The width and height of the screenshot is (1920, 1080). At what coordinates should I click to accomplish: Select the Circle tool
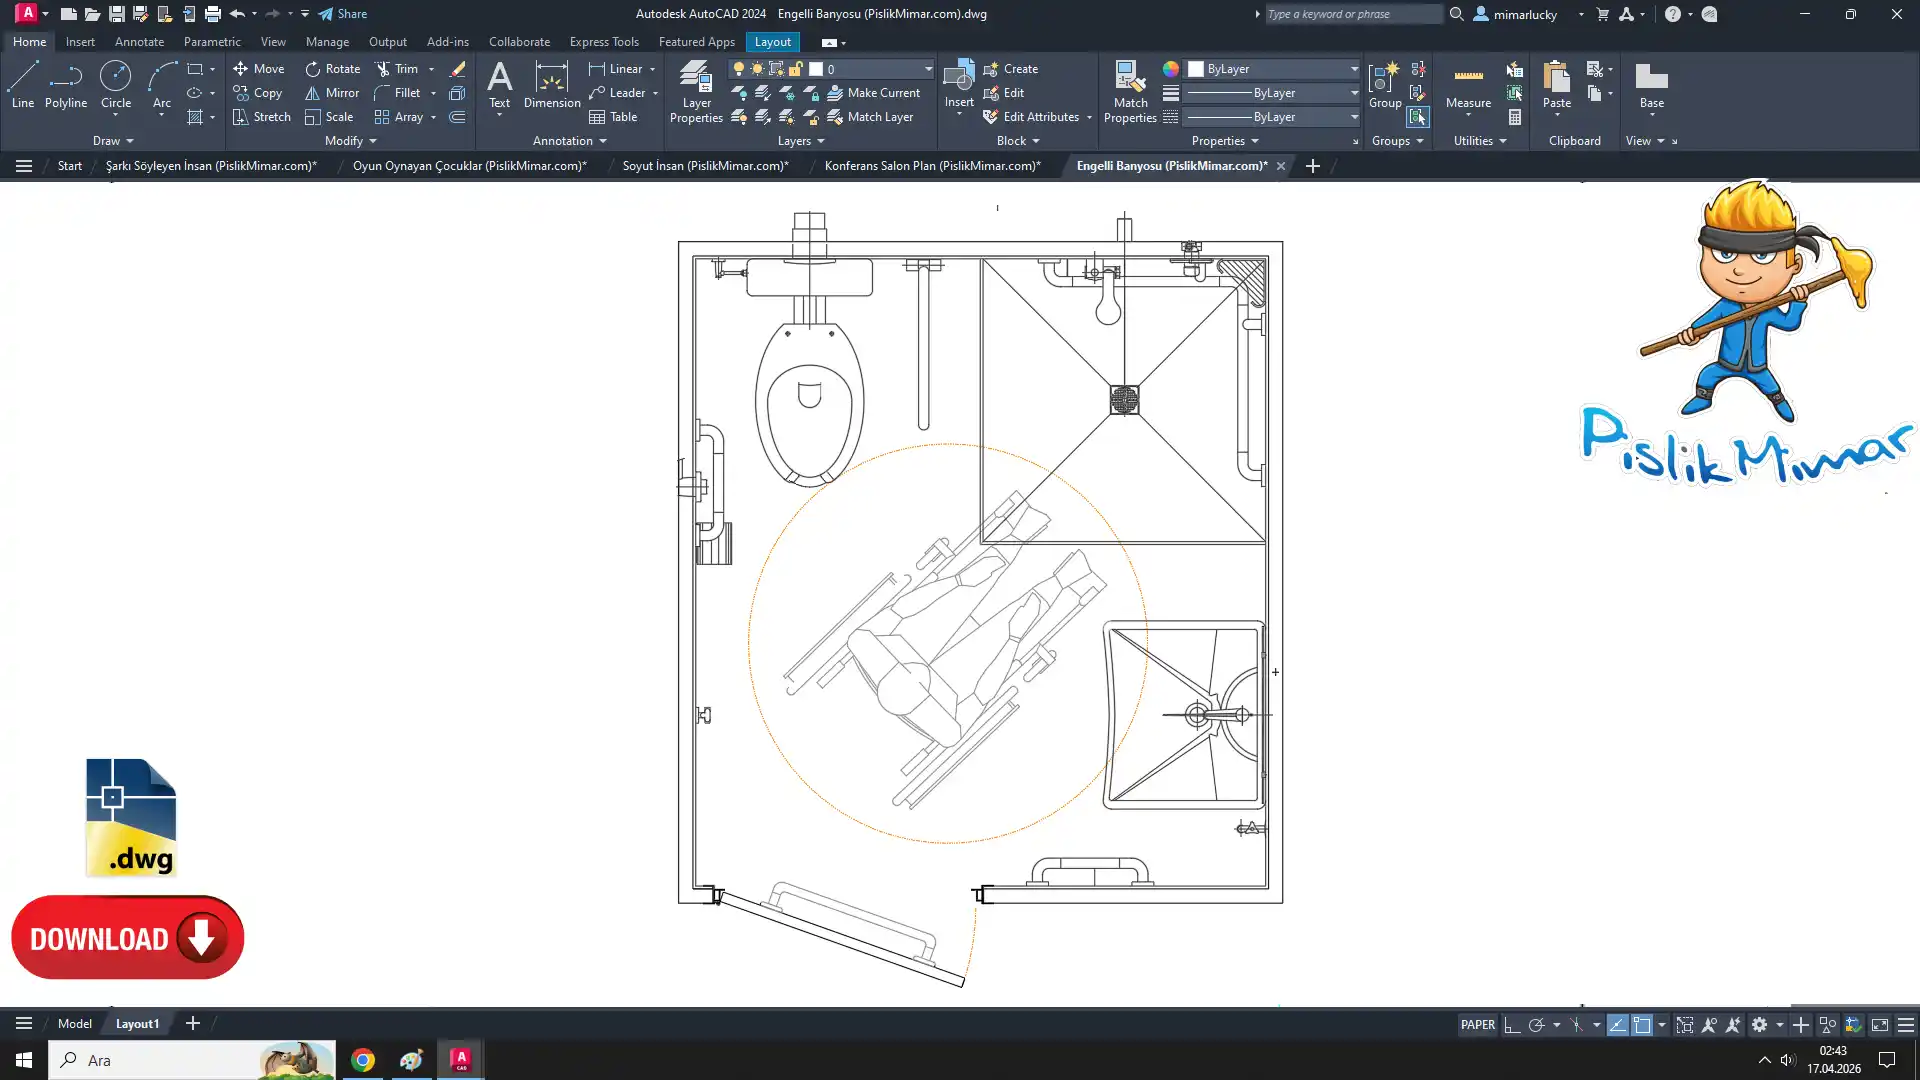115,84
